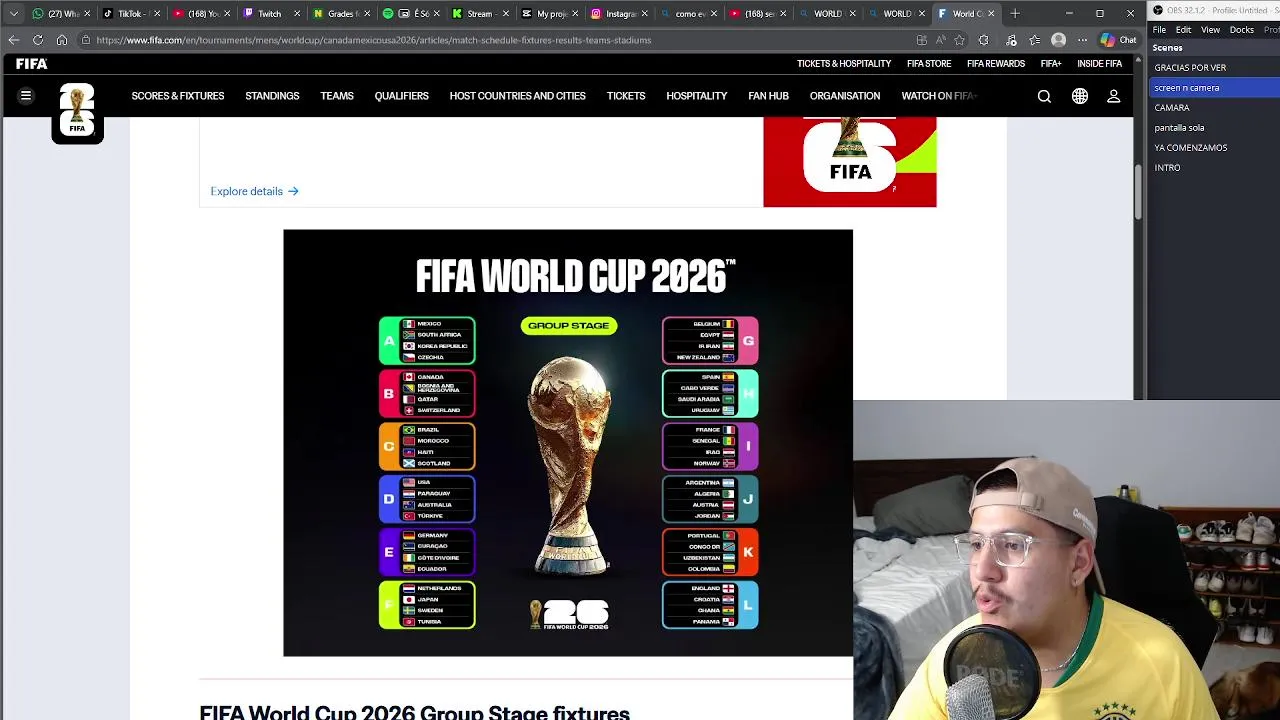Screen dimensions: 1280x720
Task: Open Watch on FIFA+ menu item
Action: pos(939,96)
